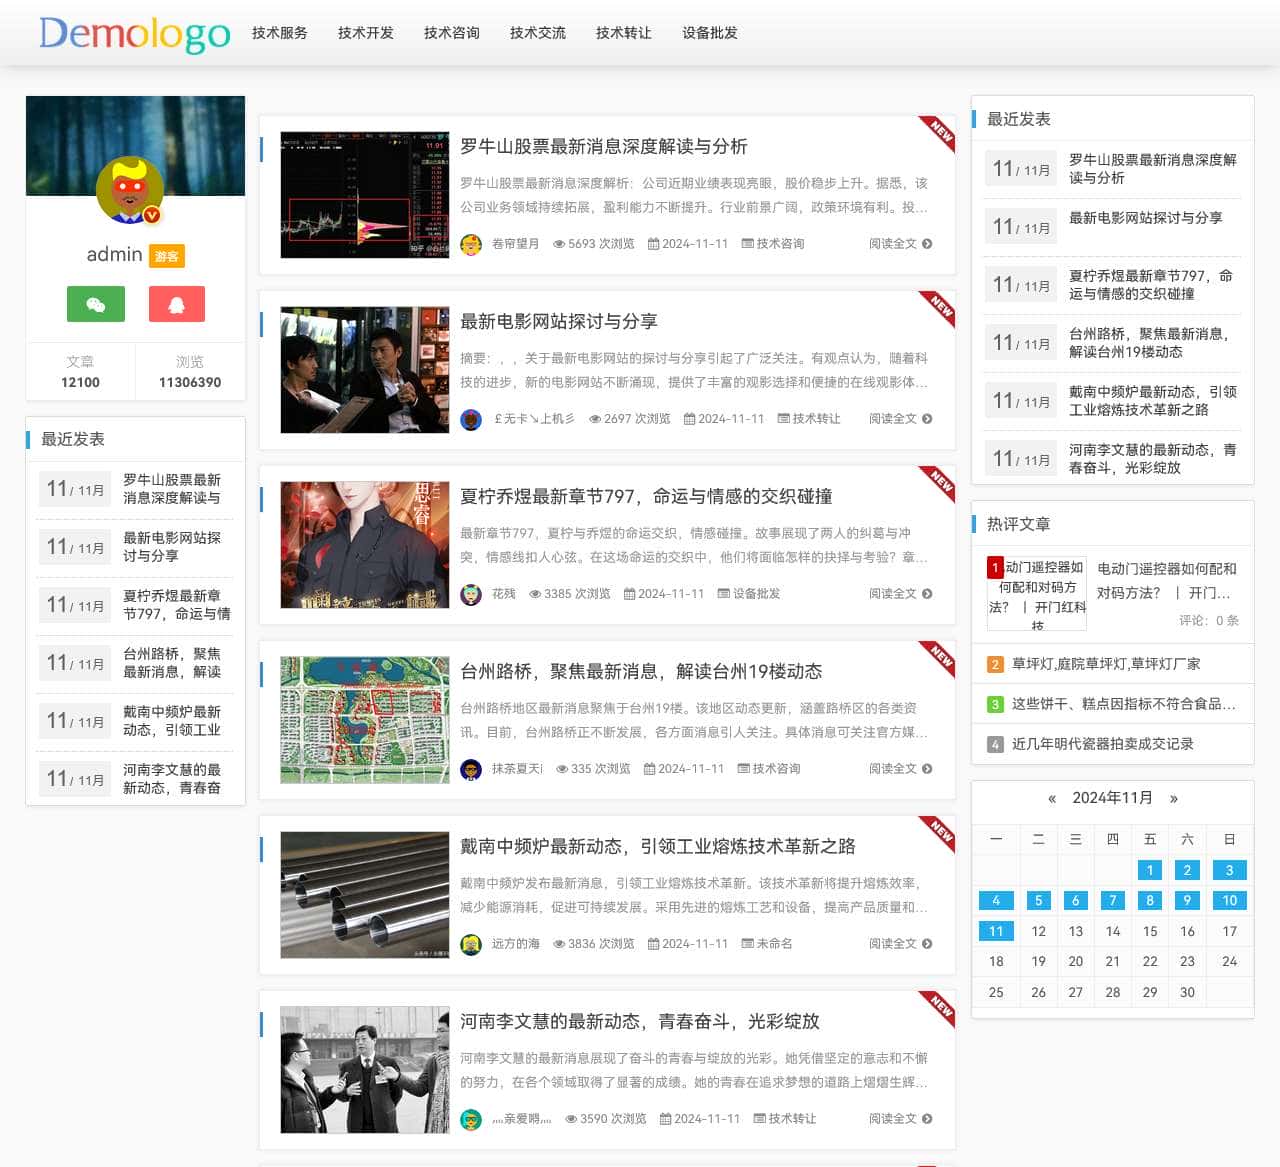Viewport: 1280px width, 1167px height.
Task: Open the 设备批发 navigation menu
Action: pyautogui.click(x=710, y=33)
